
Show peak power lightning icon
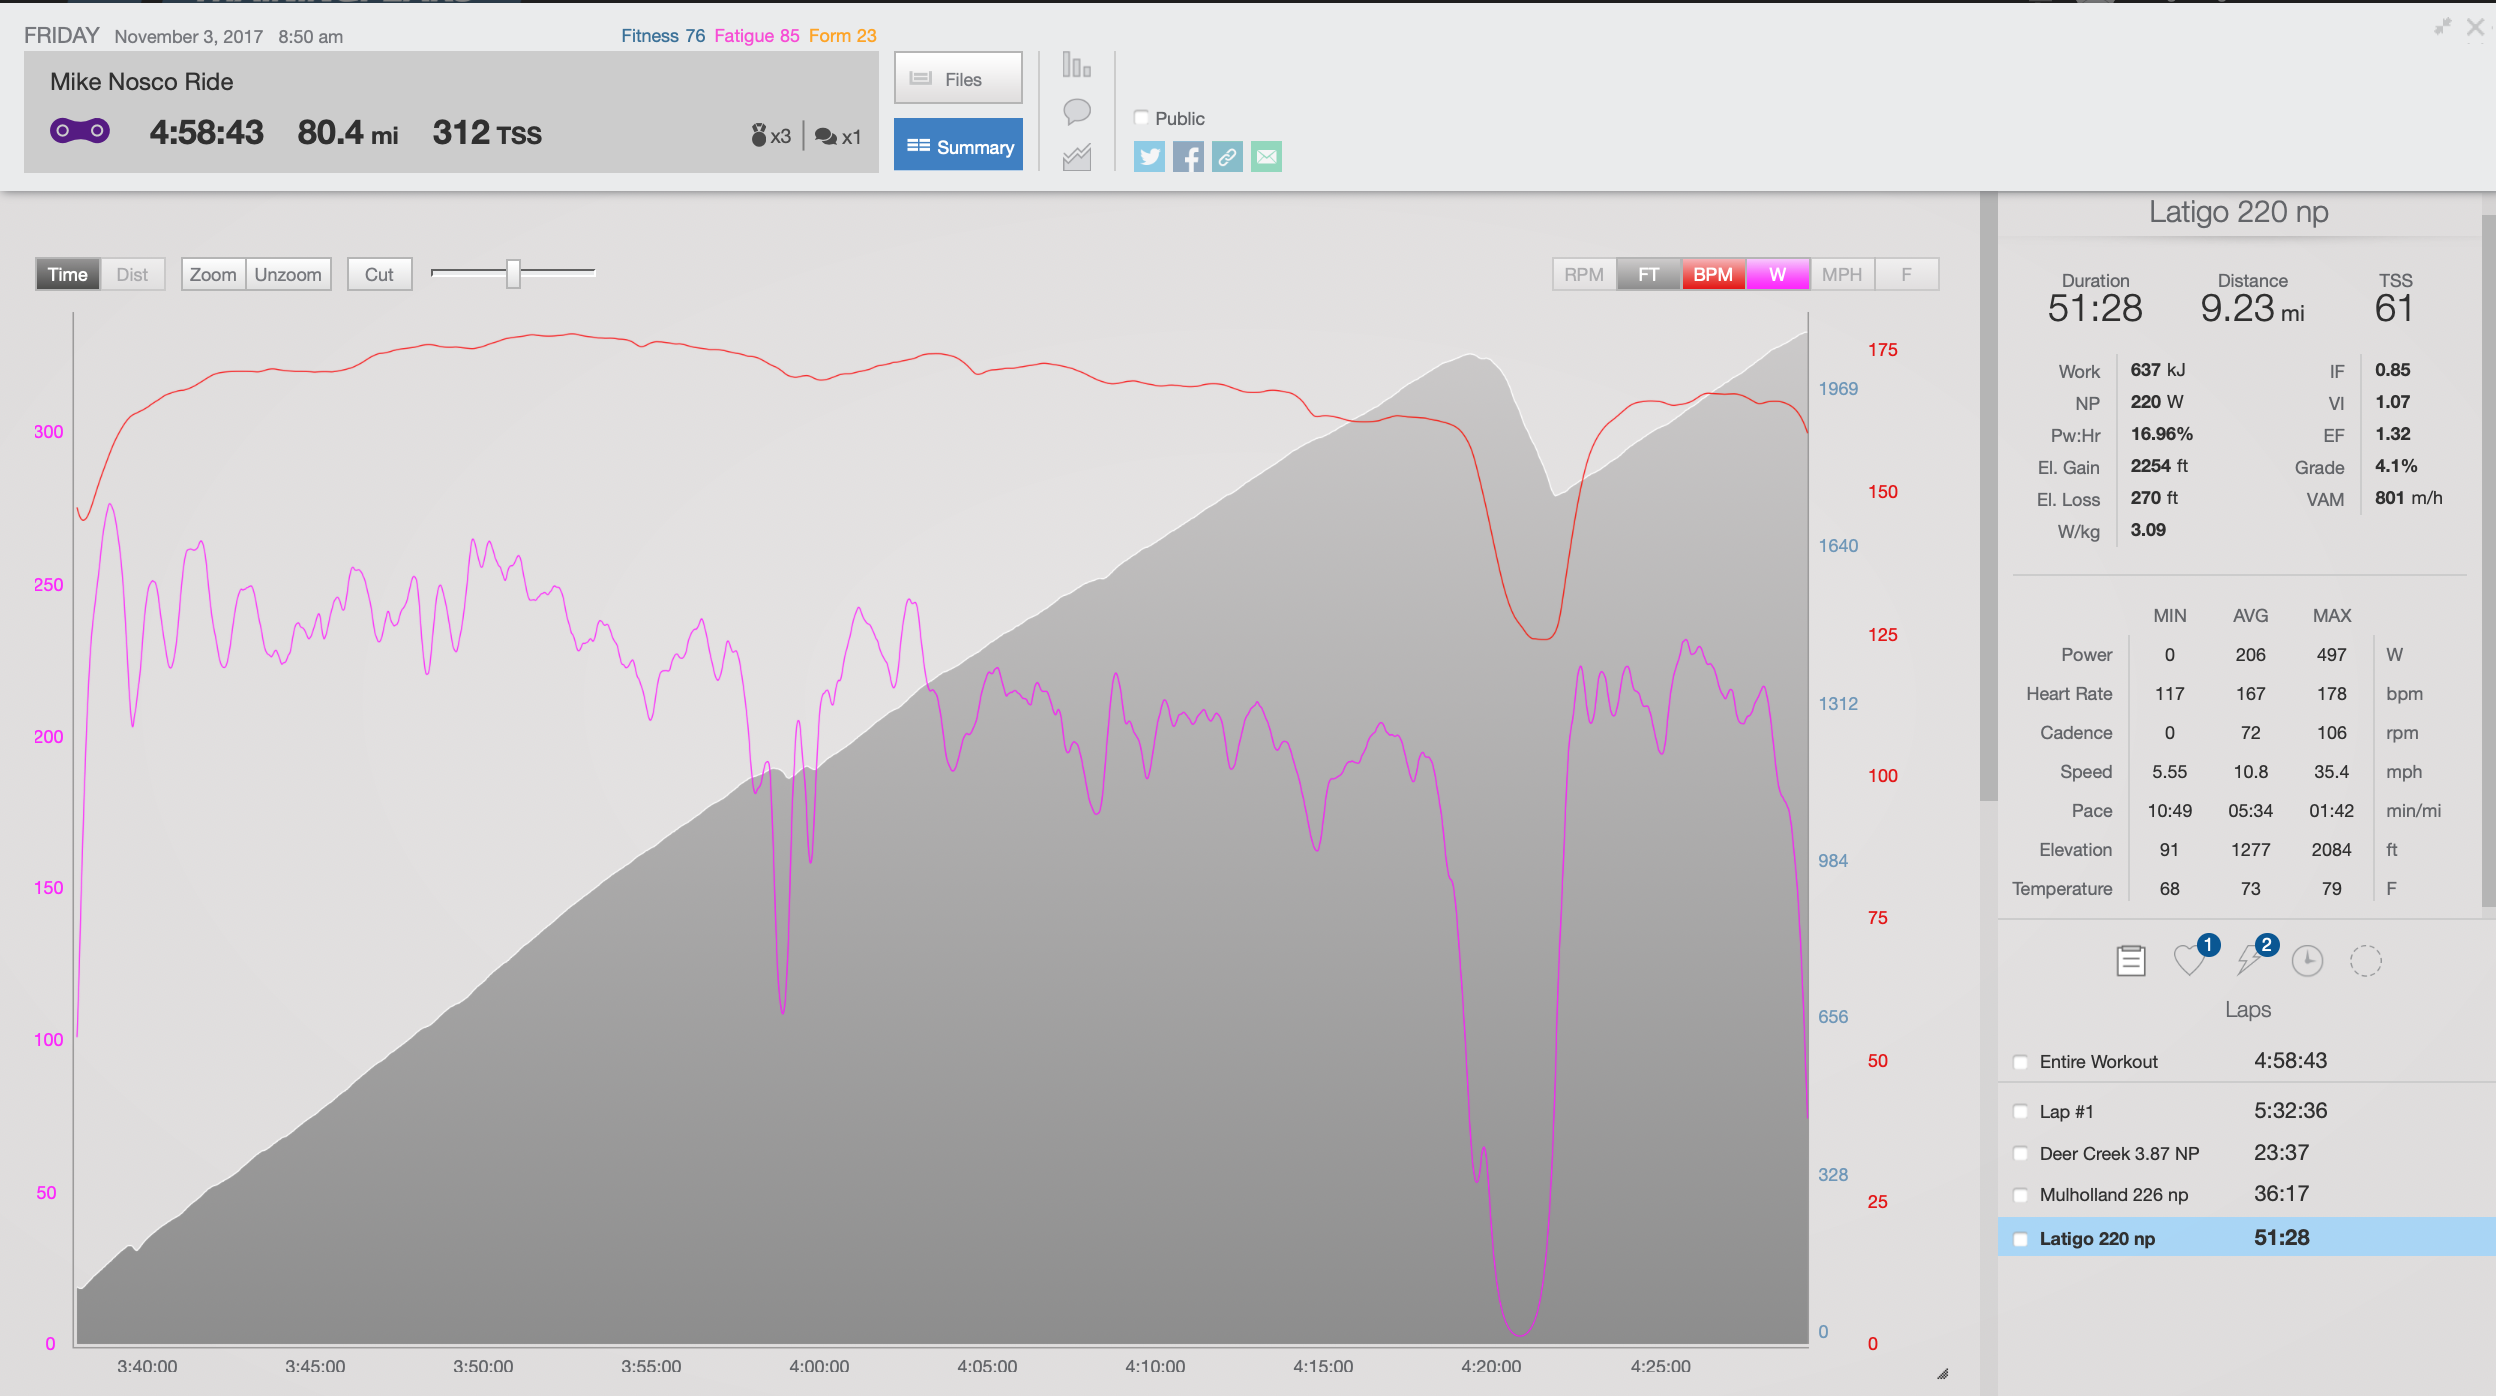(2249, 961)
